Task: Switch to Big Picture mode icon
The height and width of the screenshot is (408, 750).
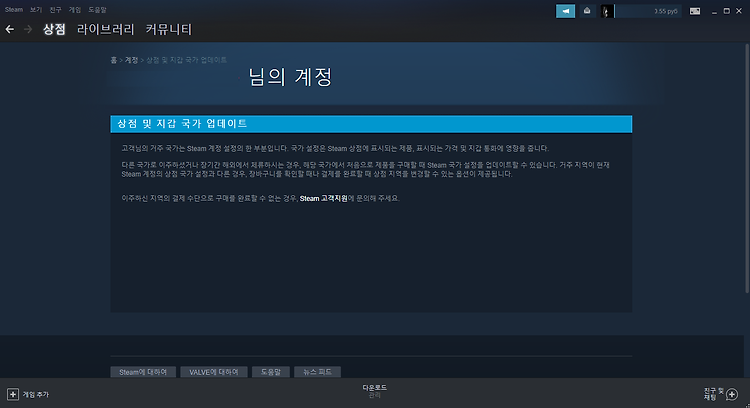Action: [x=695, y=11]
